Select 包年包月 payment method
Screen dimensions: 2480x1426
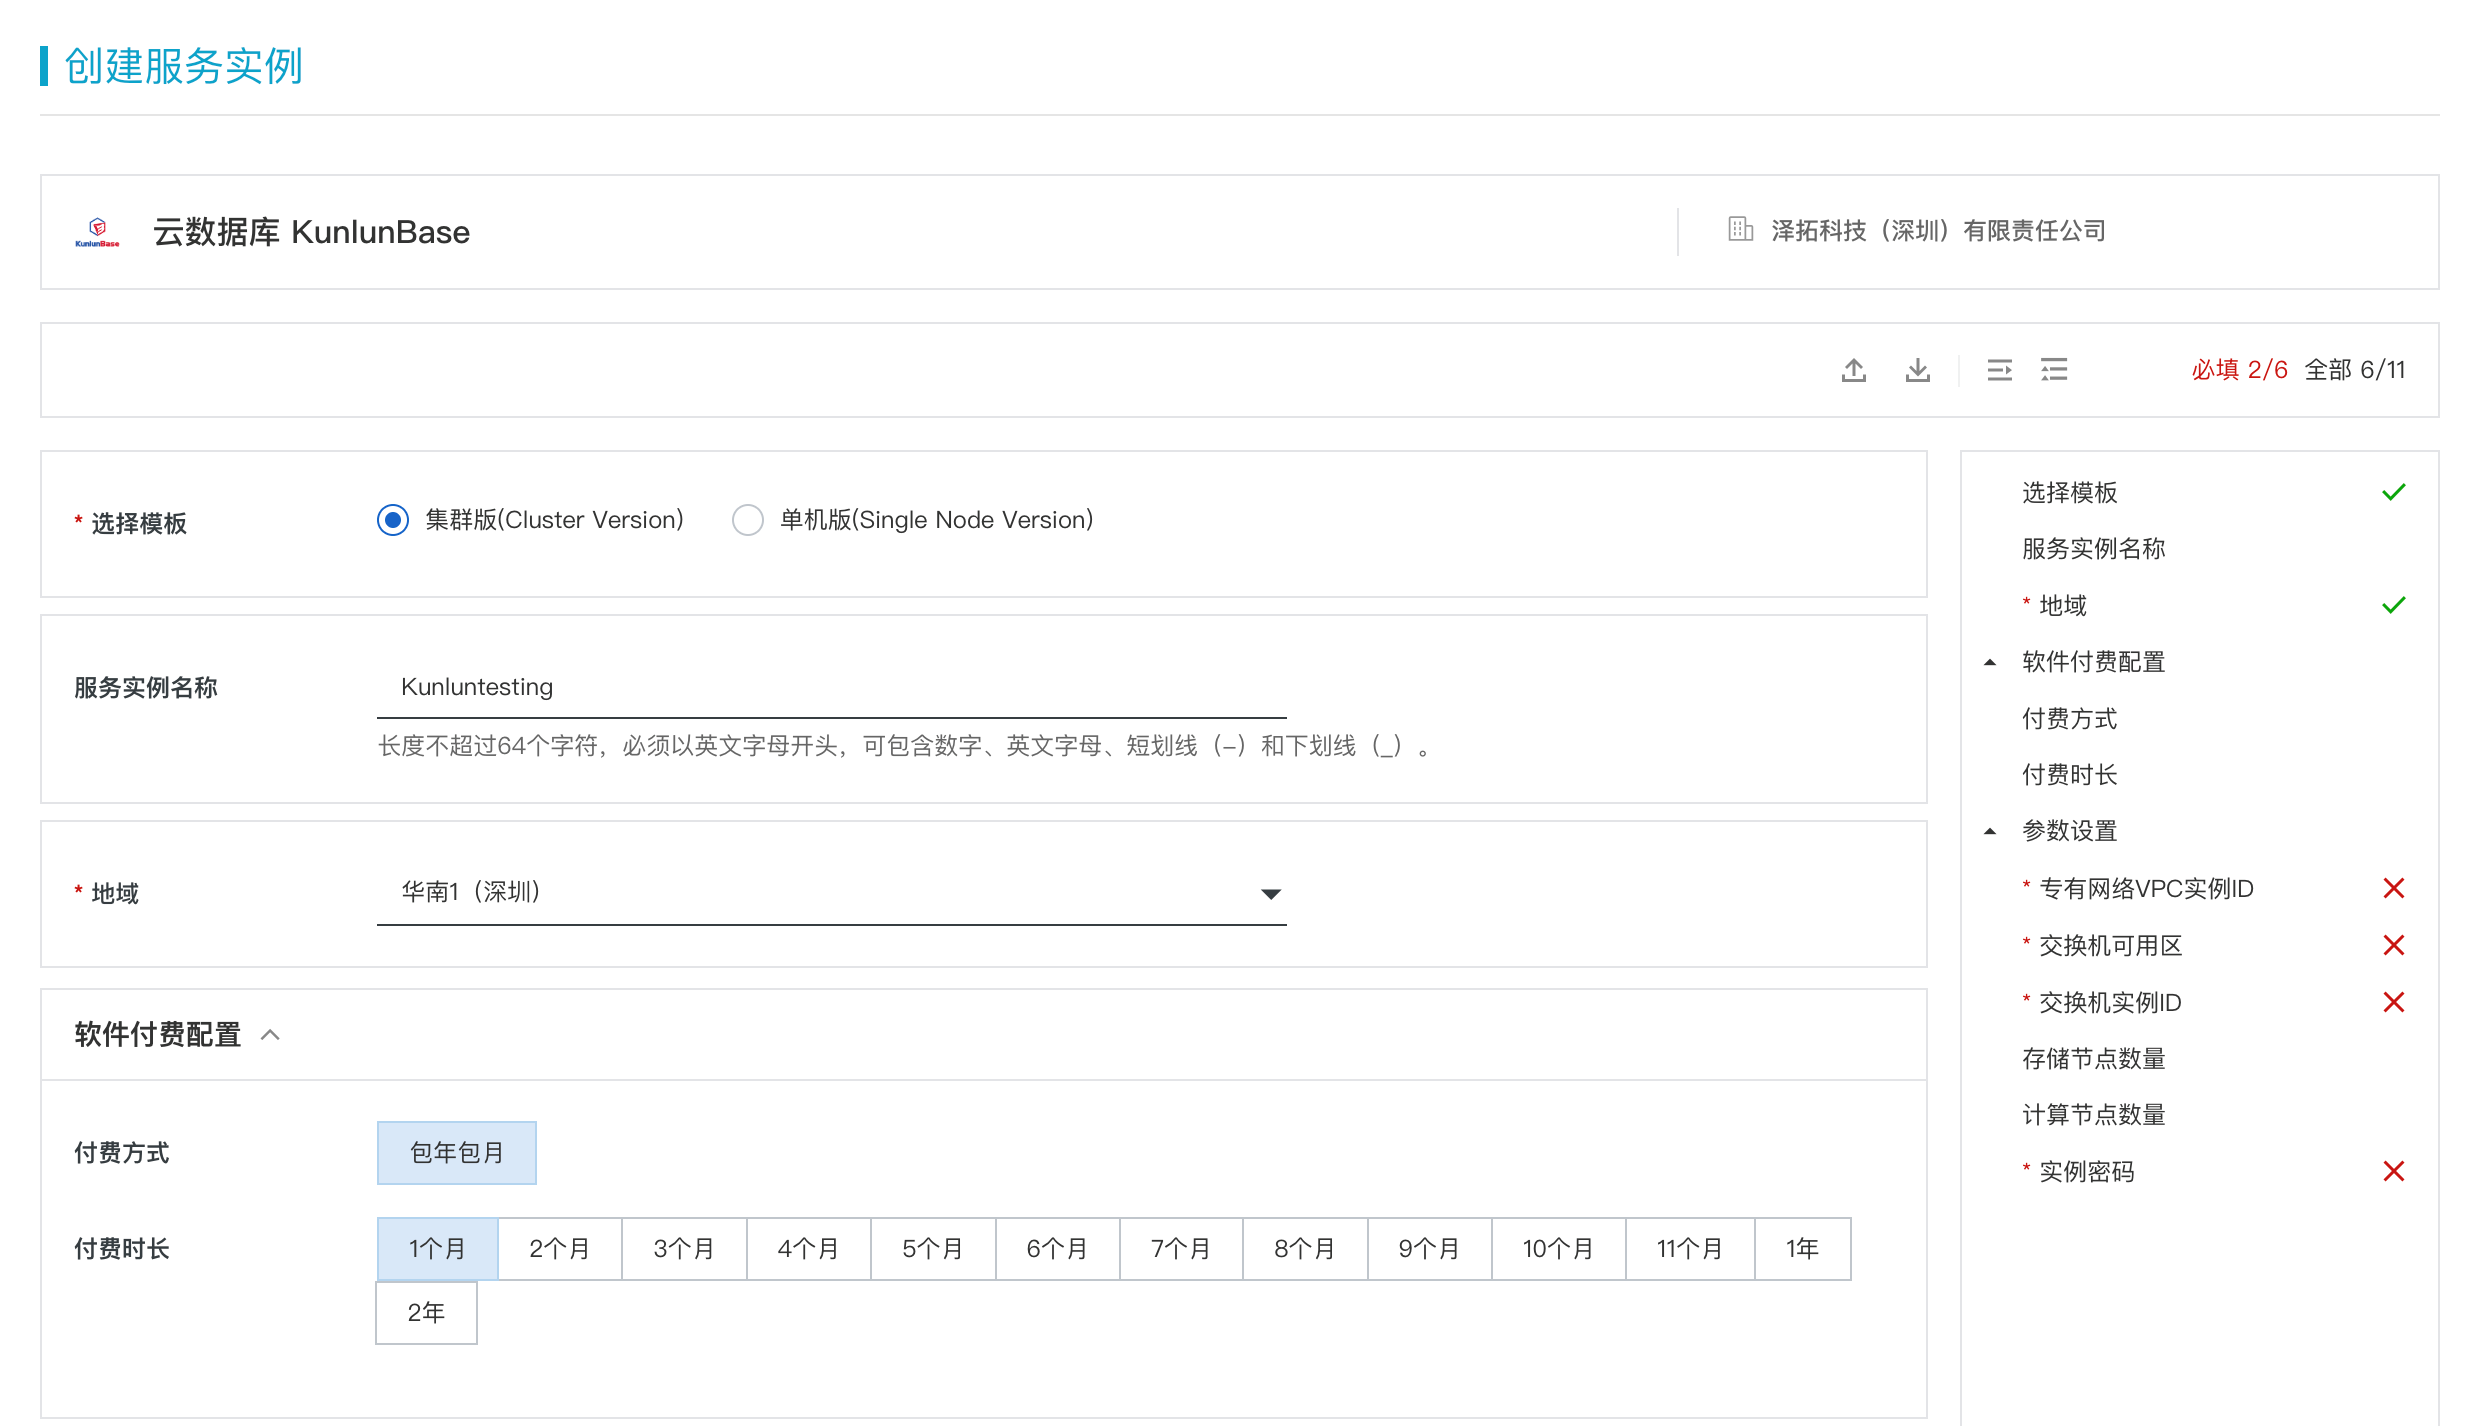(x=457, y=1153)
